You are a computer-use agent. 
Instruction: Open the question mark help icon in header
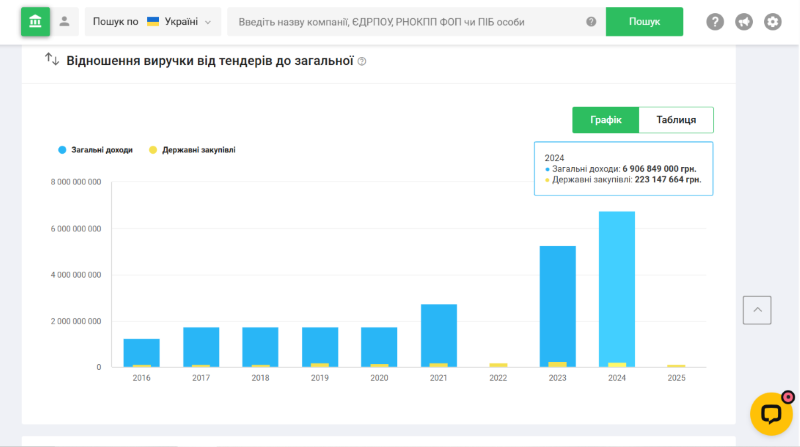pyautogui.click(x=715, y=22)
